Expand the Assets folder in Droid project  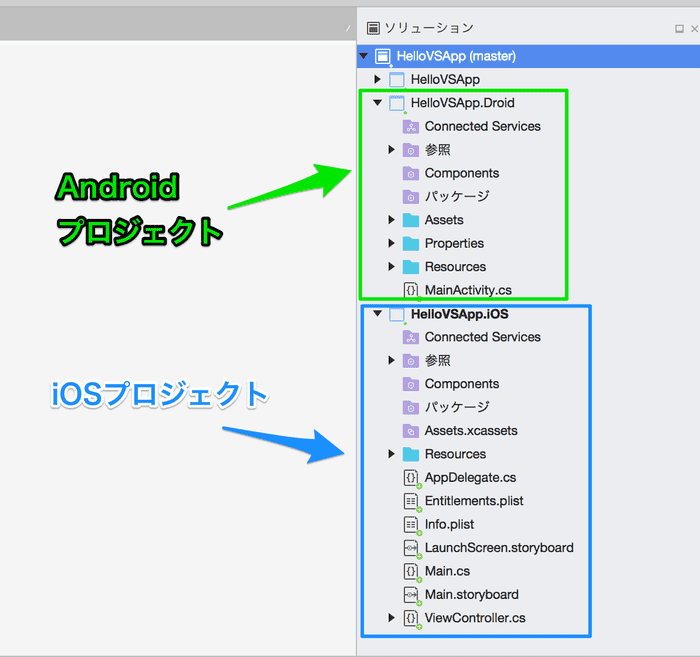(x=392, y=220)
